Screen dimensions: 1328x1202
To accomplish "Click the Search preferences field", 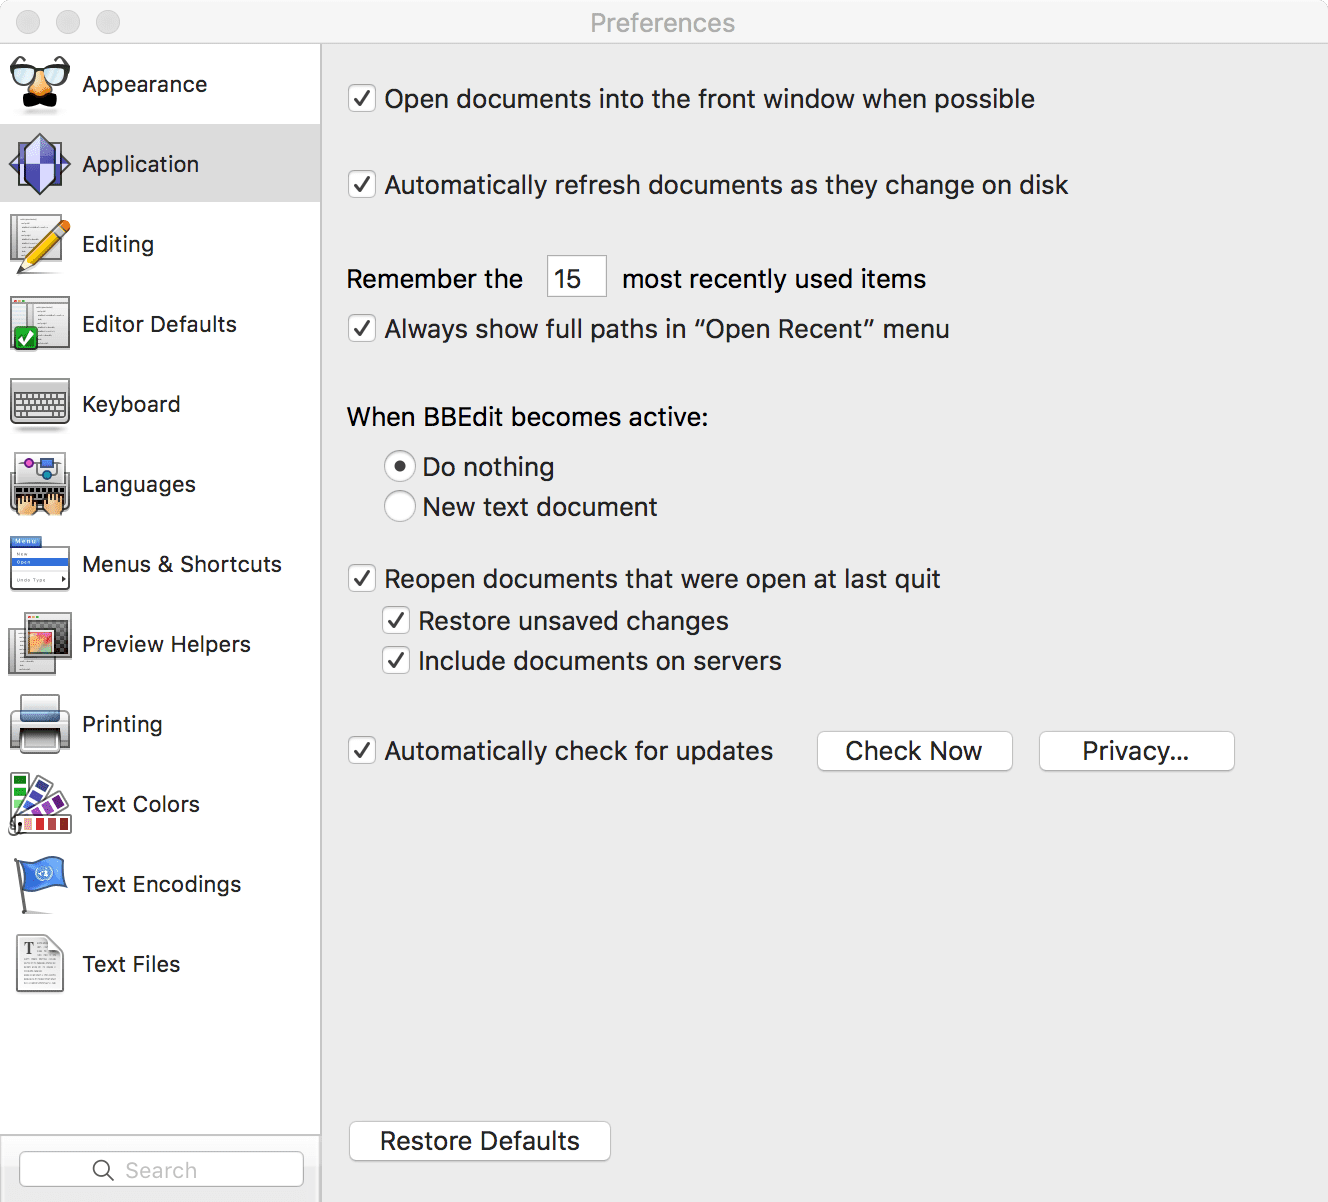I will [161, 1169].
